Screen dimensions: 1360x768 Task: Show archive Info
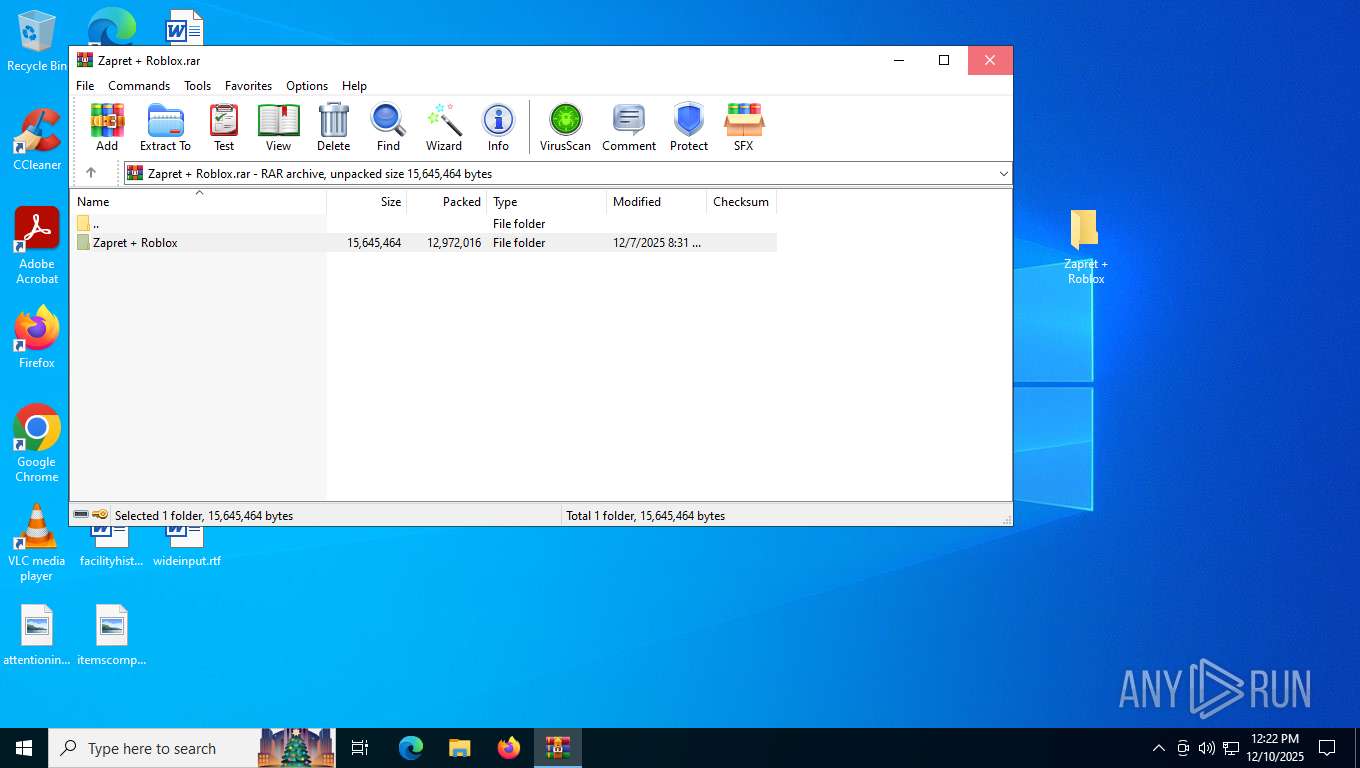pos(498,127)
